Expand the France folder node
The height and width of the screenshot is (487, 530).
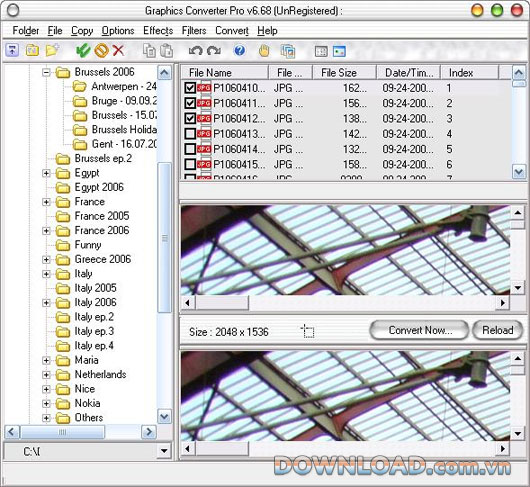pos(46,202)
